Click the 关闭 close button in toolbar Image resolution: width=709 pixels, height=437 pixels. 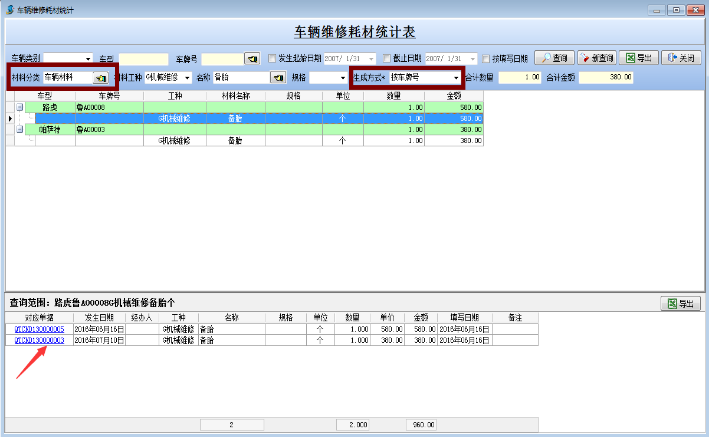coord(680,58)
